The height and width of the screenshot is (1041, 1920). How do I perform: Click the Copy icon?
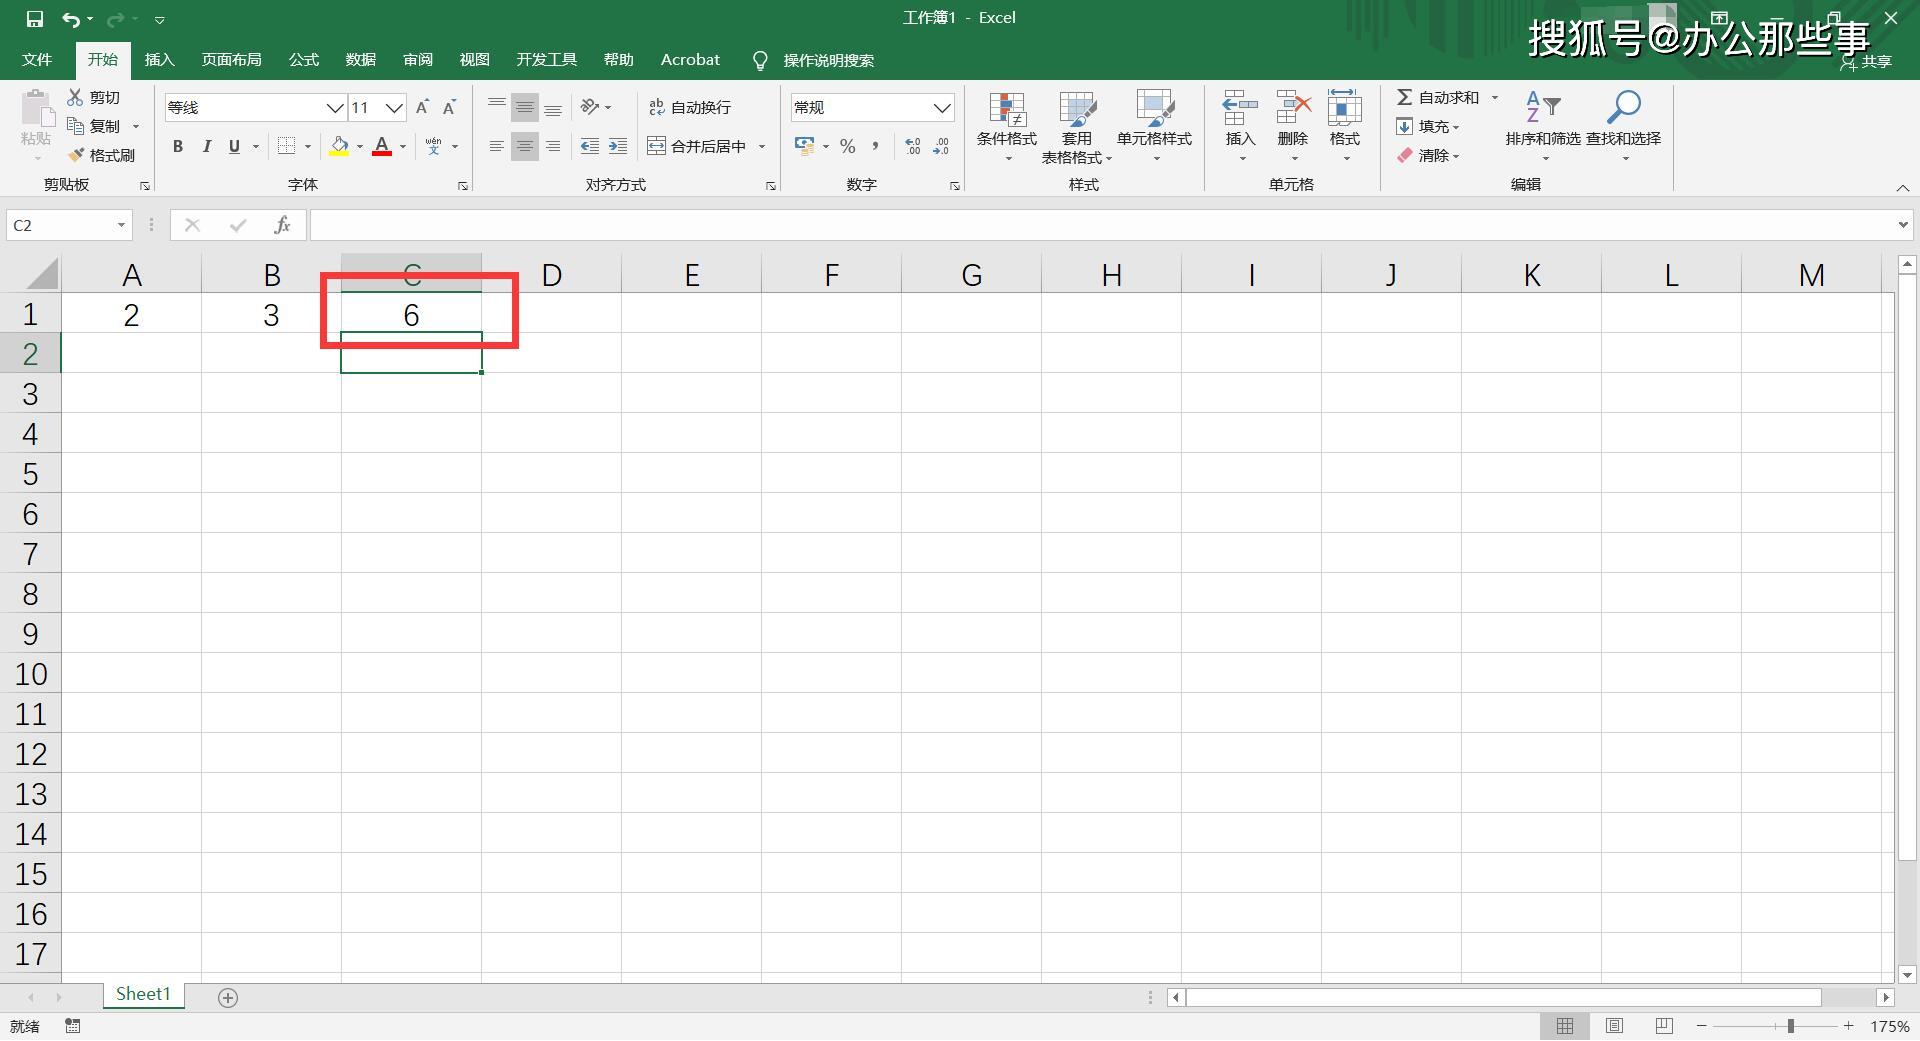coord(75,126)
